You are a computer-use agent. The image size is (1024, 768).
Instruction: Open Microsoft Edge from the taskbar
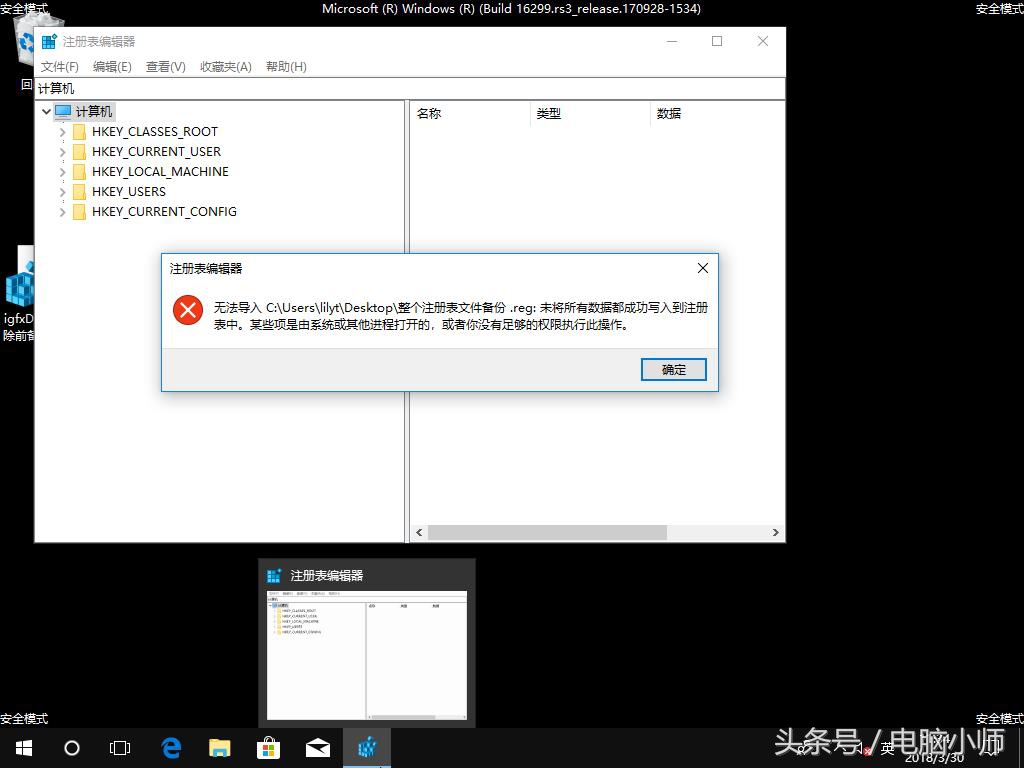170,747
